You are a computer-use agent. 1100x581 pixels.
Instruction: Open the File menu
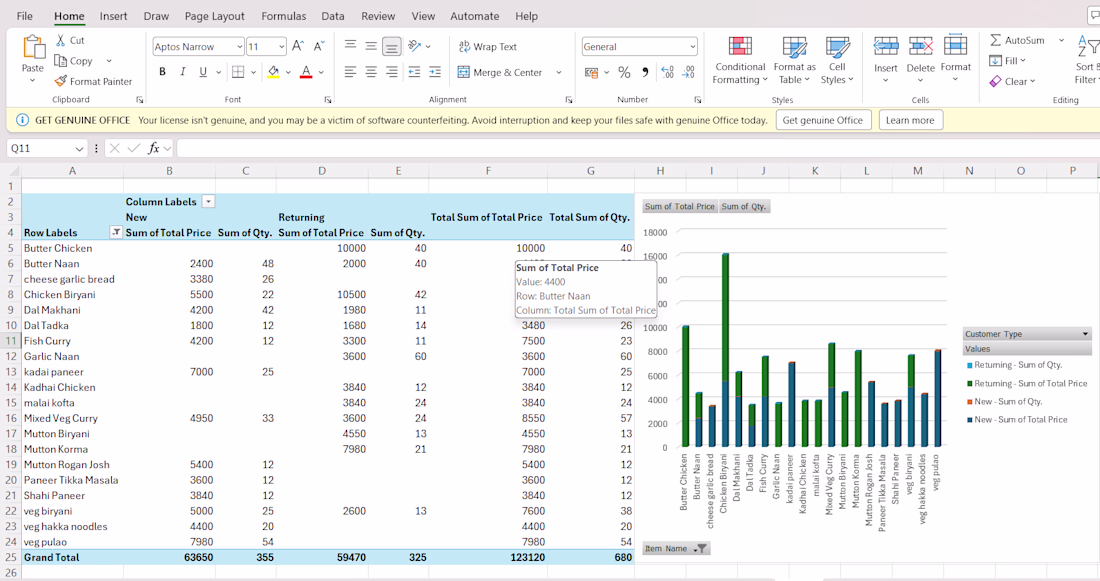pyautogui.click(x=25, y=16)
